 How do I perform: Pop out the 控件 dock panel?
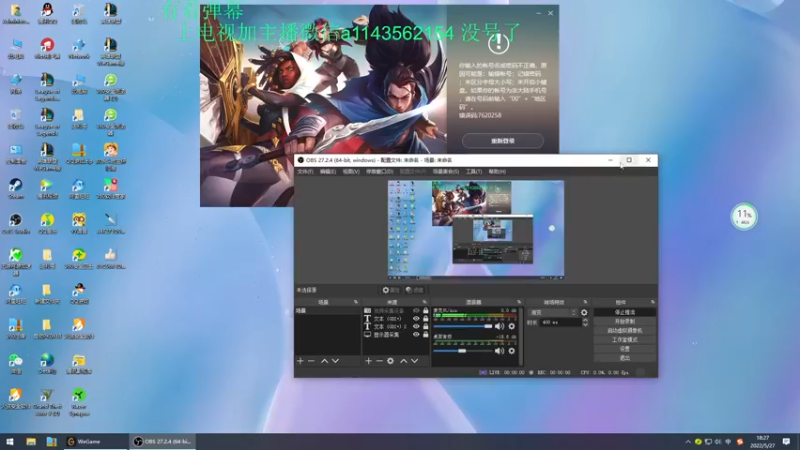[x=653, y=302]
